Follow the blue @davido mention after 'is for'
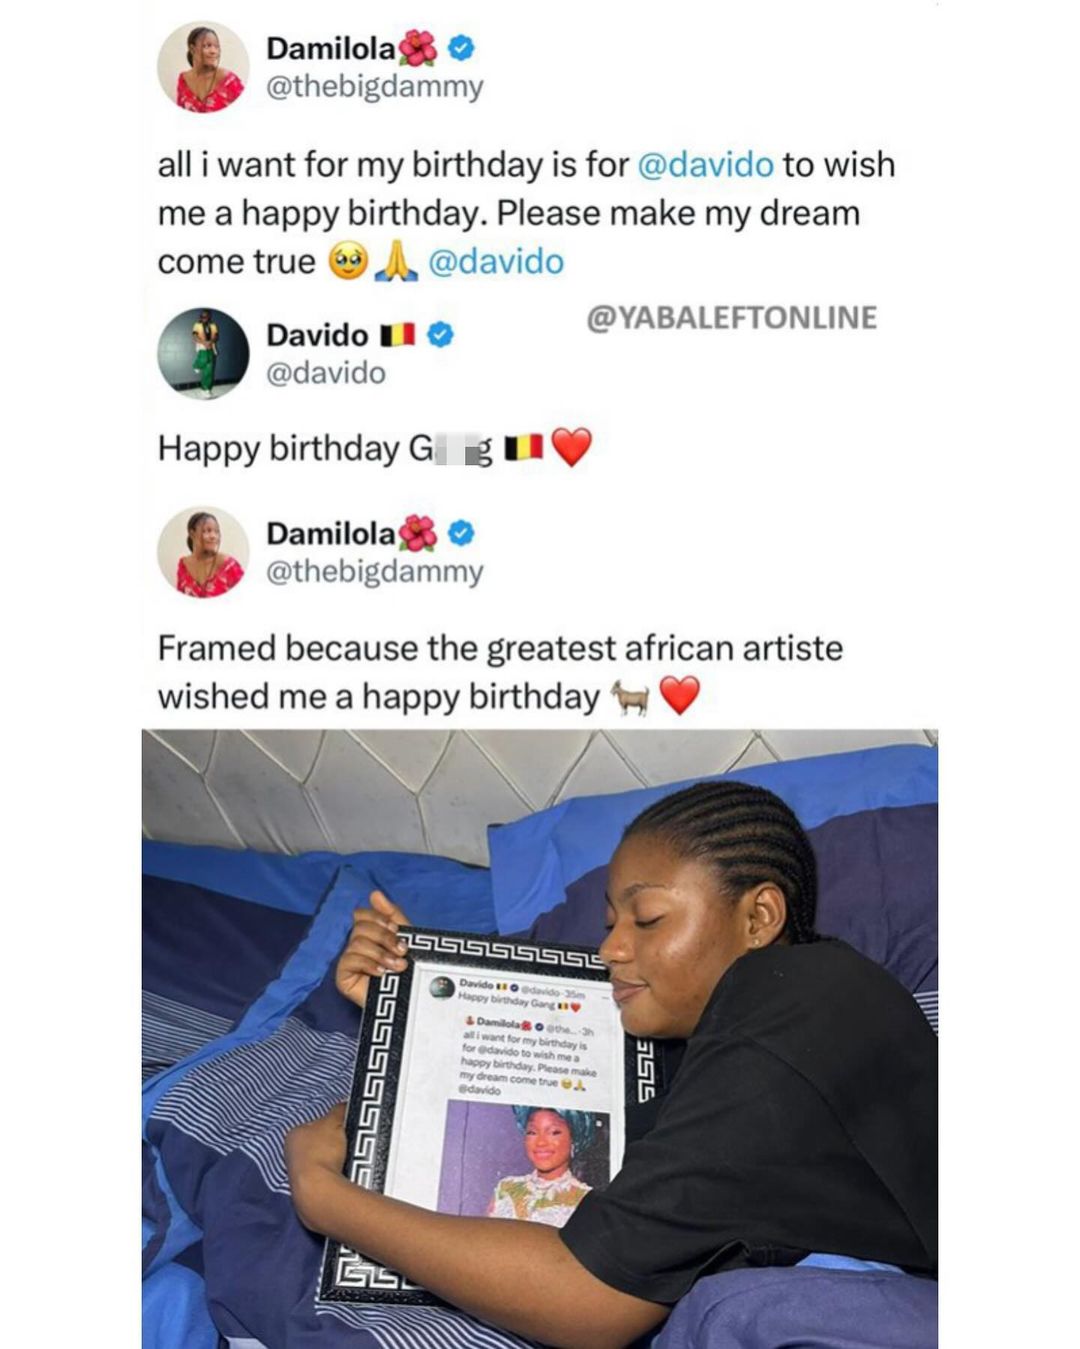The width and height of the screenshot is (1080, 1349). [x=705, y=165]
